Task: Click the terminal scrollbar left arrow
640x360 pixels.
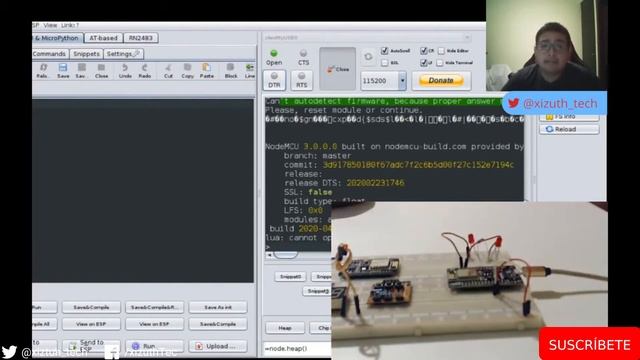Action: click(269, 255)
